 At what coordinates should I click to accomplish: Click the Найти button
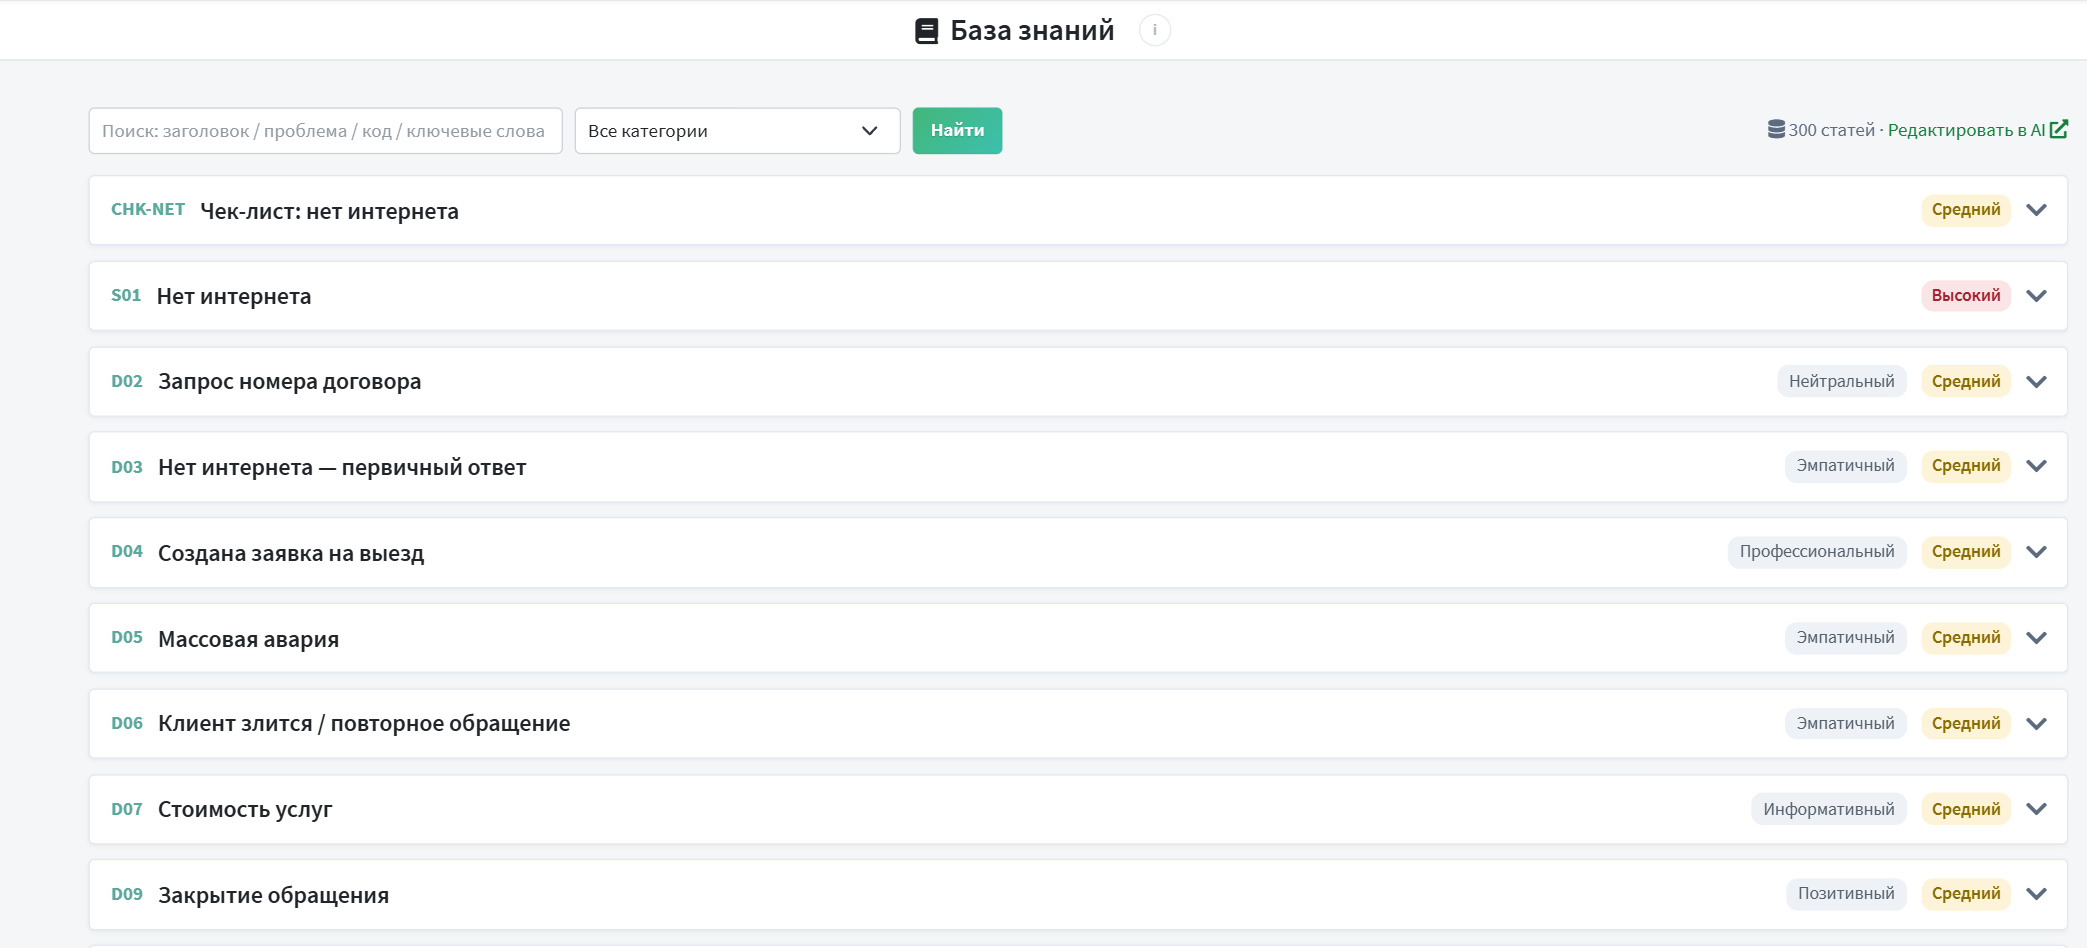pyautogui.click(x=957, y=130)
